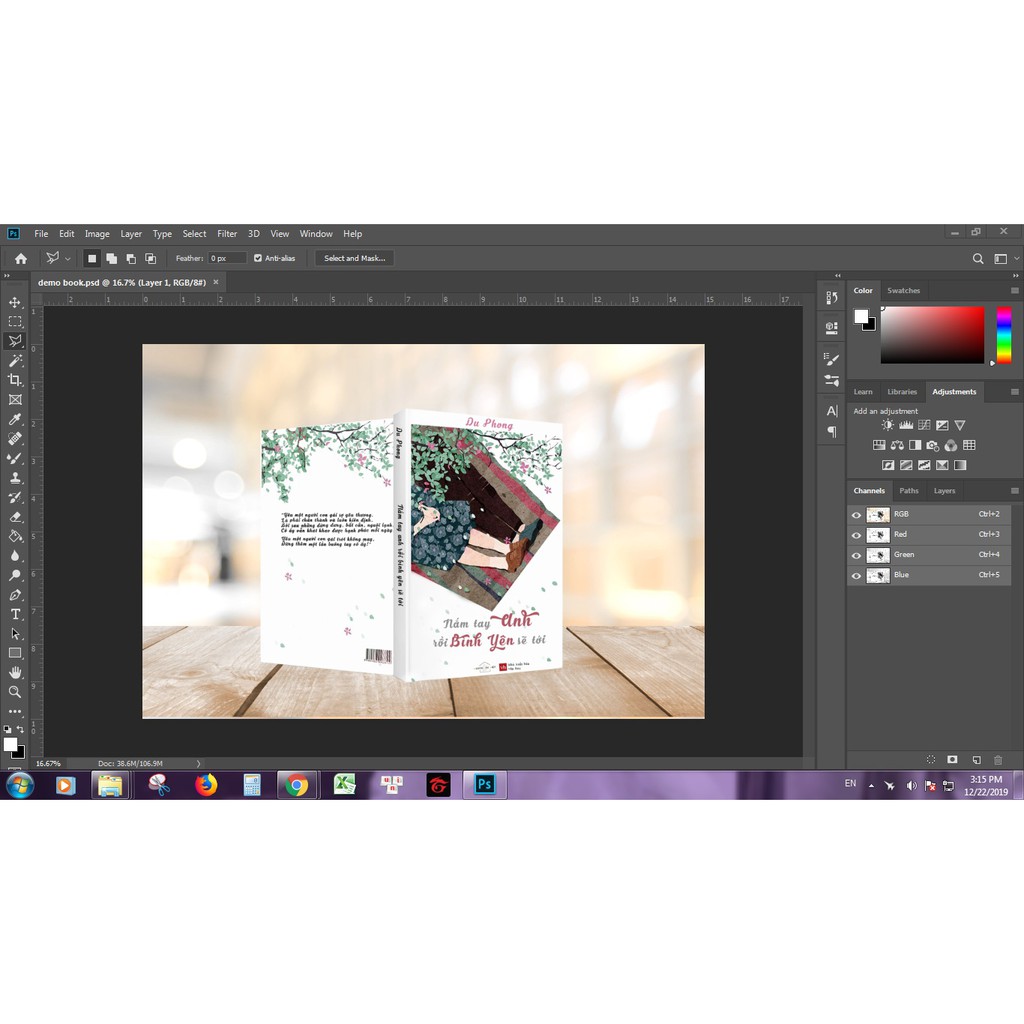1024x1024 pixels.
Task: Add a Brightness/Contrast adjustment
Action: tap(887, 425)
